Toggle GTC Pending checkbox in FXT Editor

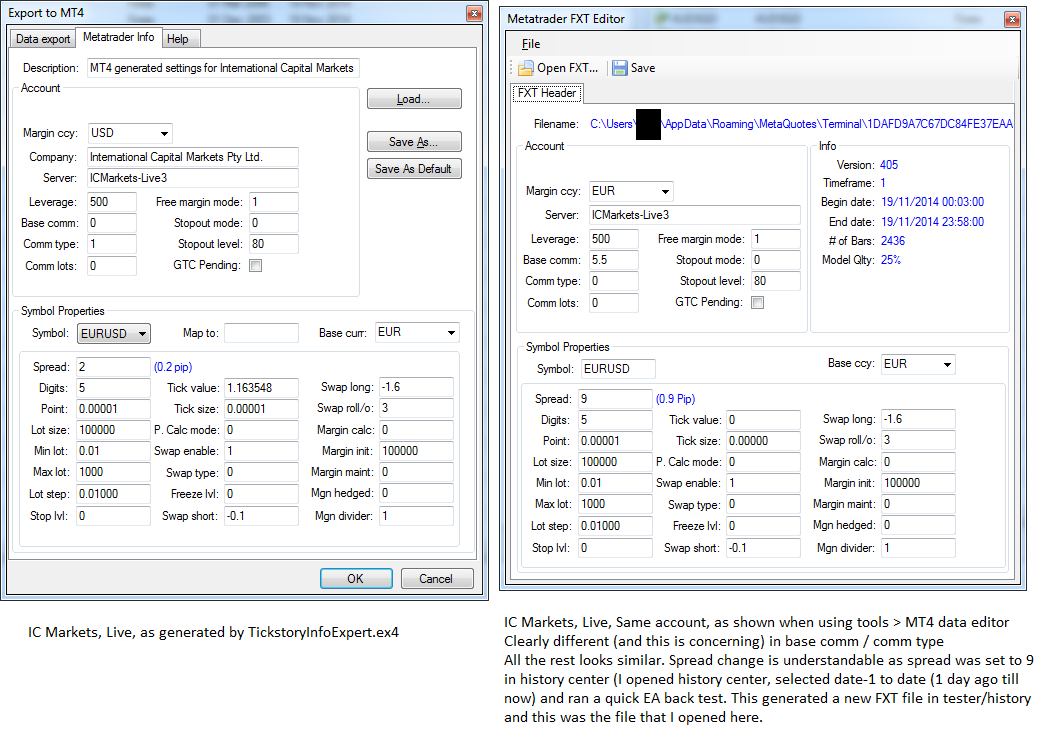[x=758, y=303]
